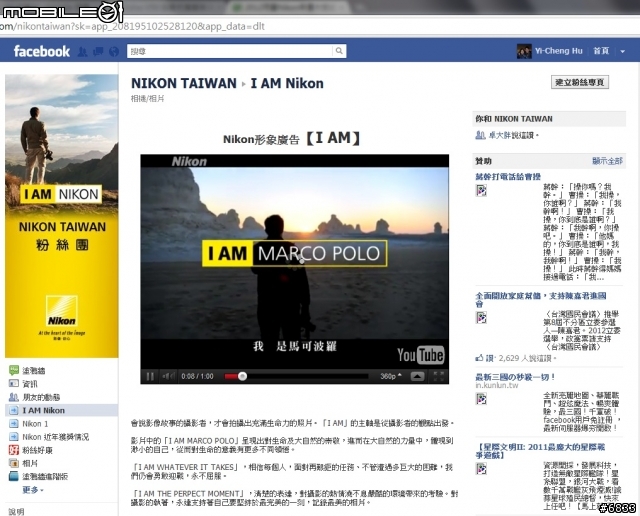The height and width of the screenshot is (516, 640).
Task: Open 塗鴉牆 wall tab in sidebar
Action: point(33,371)
